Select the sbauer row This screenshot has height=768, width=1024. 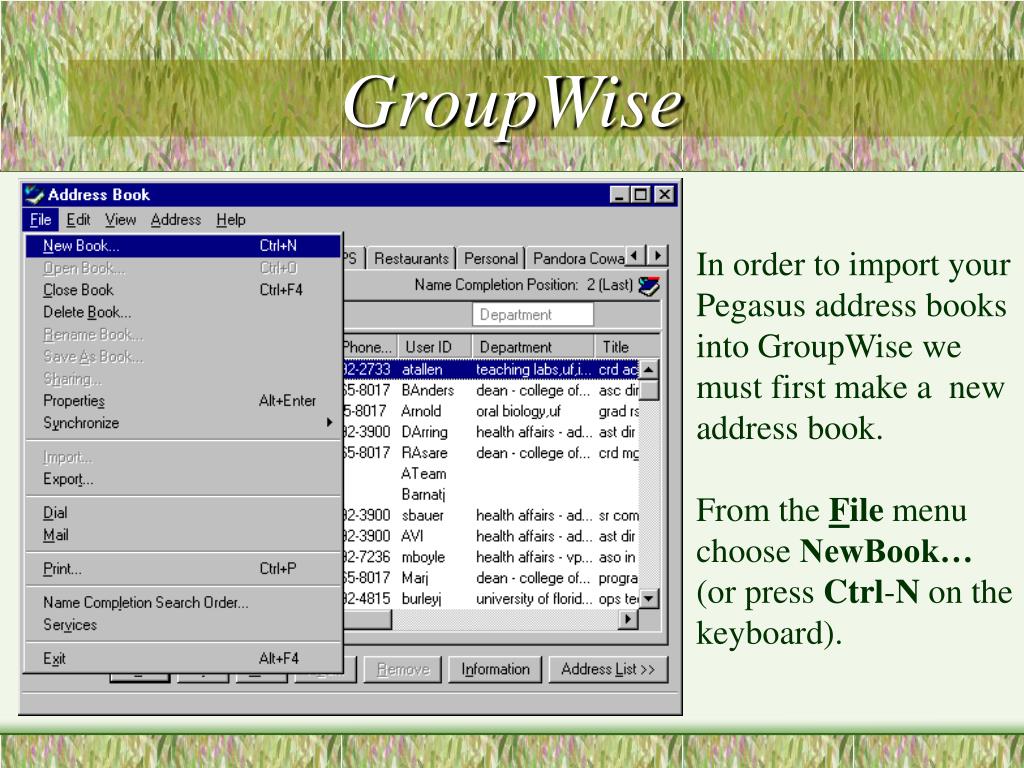(490, 515)
